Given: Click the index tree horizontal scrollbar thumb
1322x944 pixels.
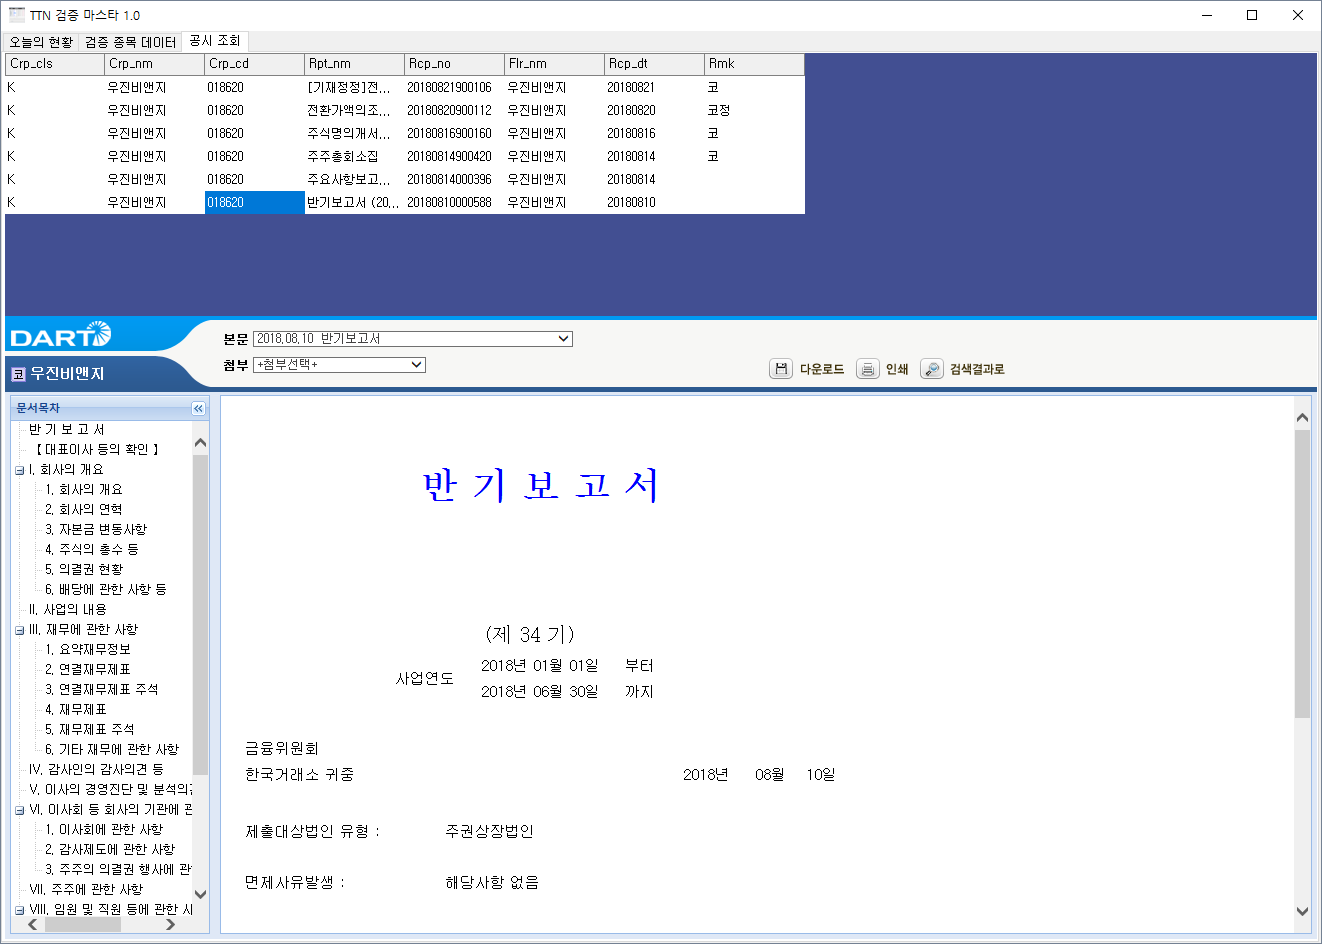Looking at the screenshot, I should pos(83,924).
